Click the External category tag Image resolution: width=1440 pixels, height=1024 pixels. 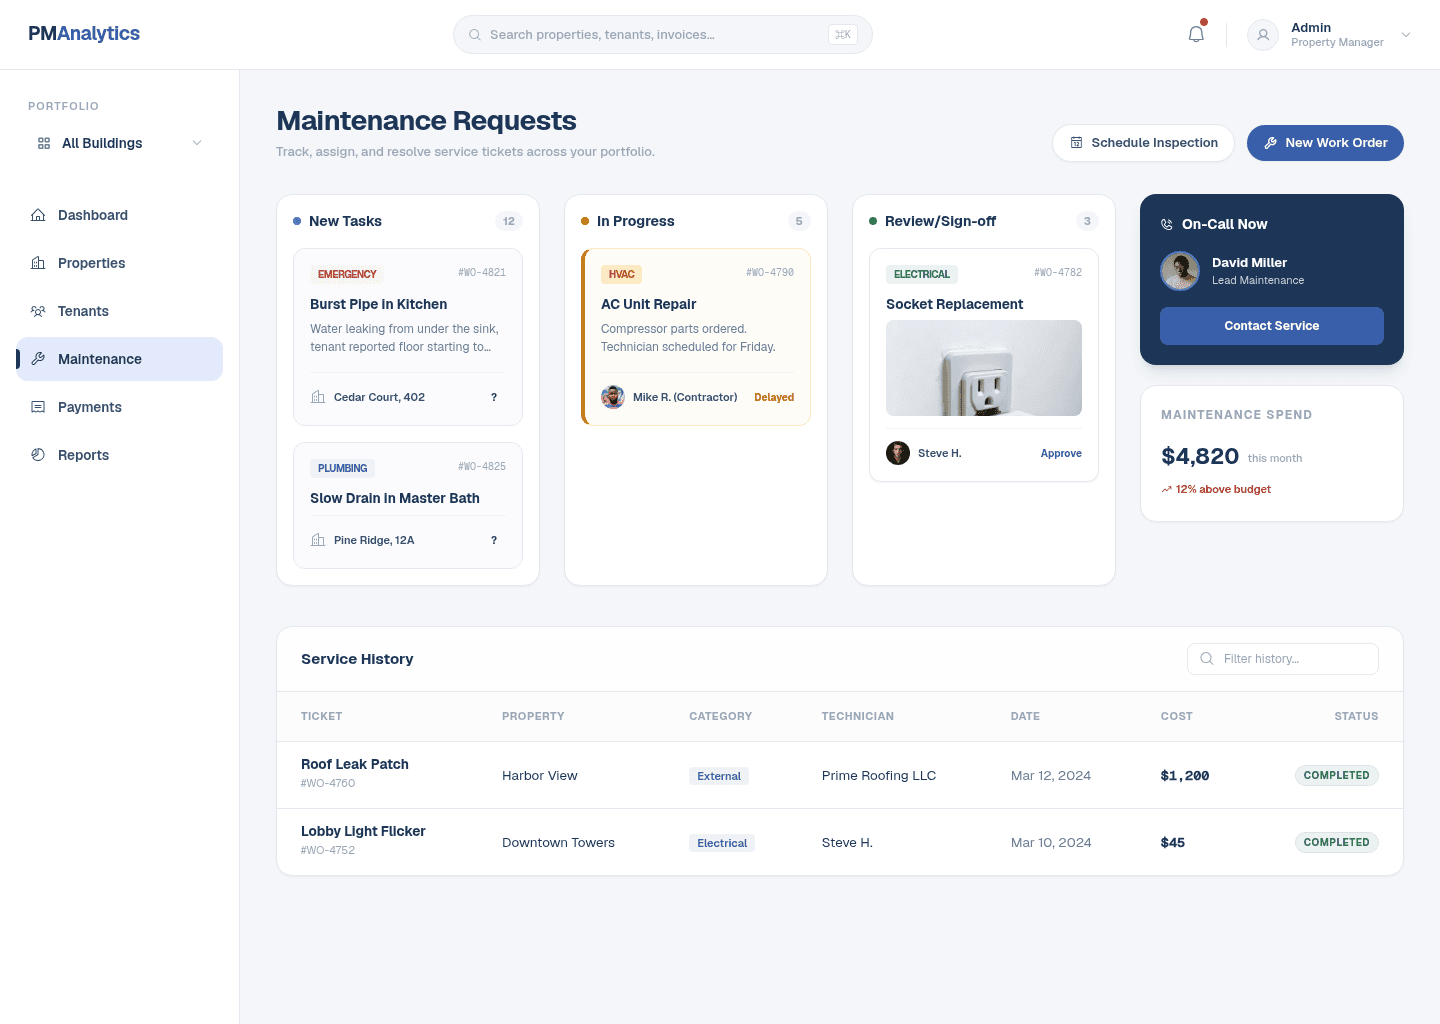pyautogui.click(x=719, y=776)
